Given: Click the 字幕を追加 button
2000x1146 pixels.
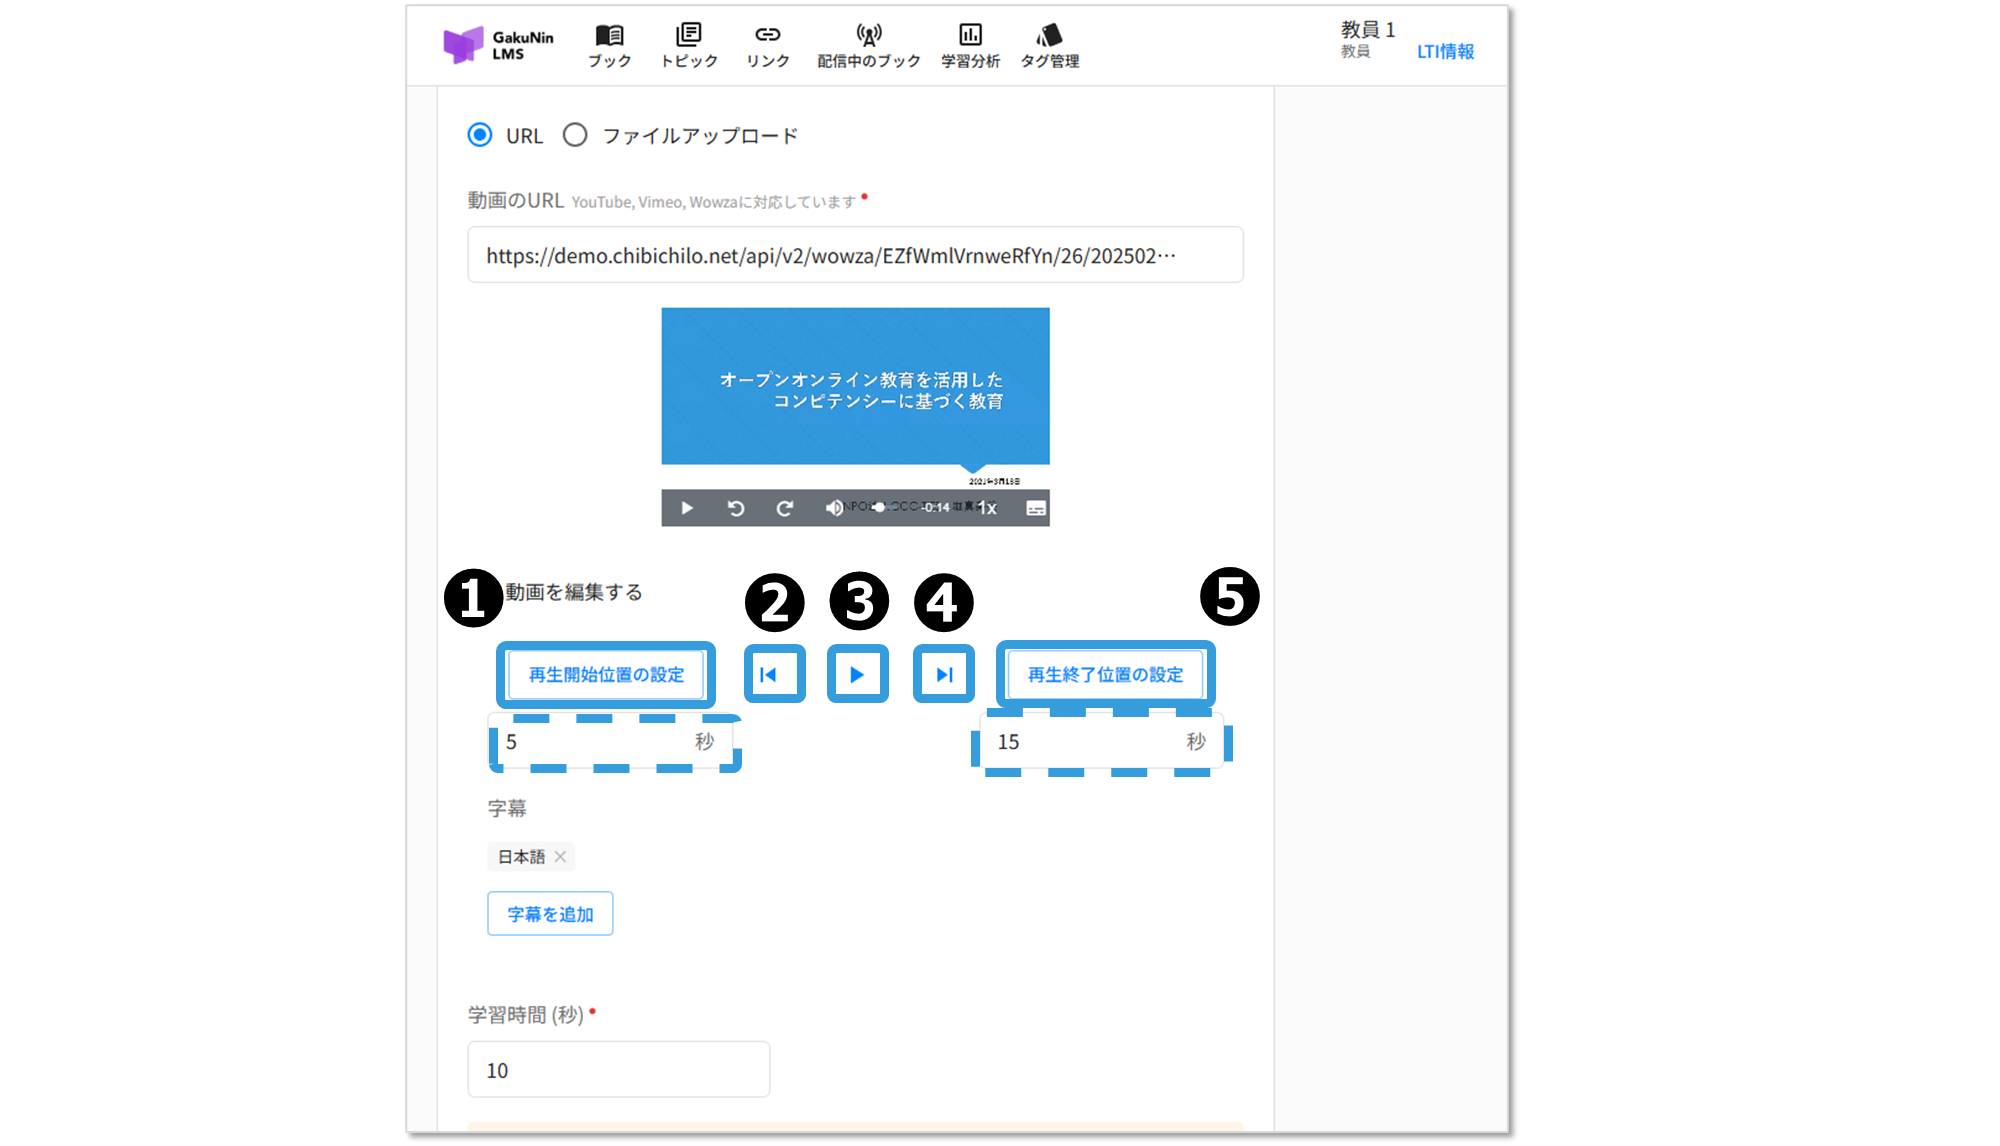Looking at the screenshot, I should click(550, 914).
